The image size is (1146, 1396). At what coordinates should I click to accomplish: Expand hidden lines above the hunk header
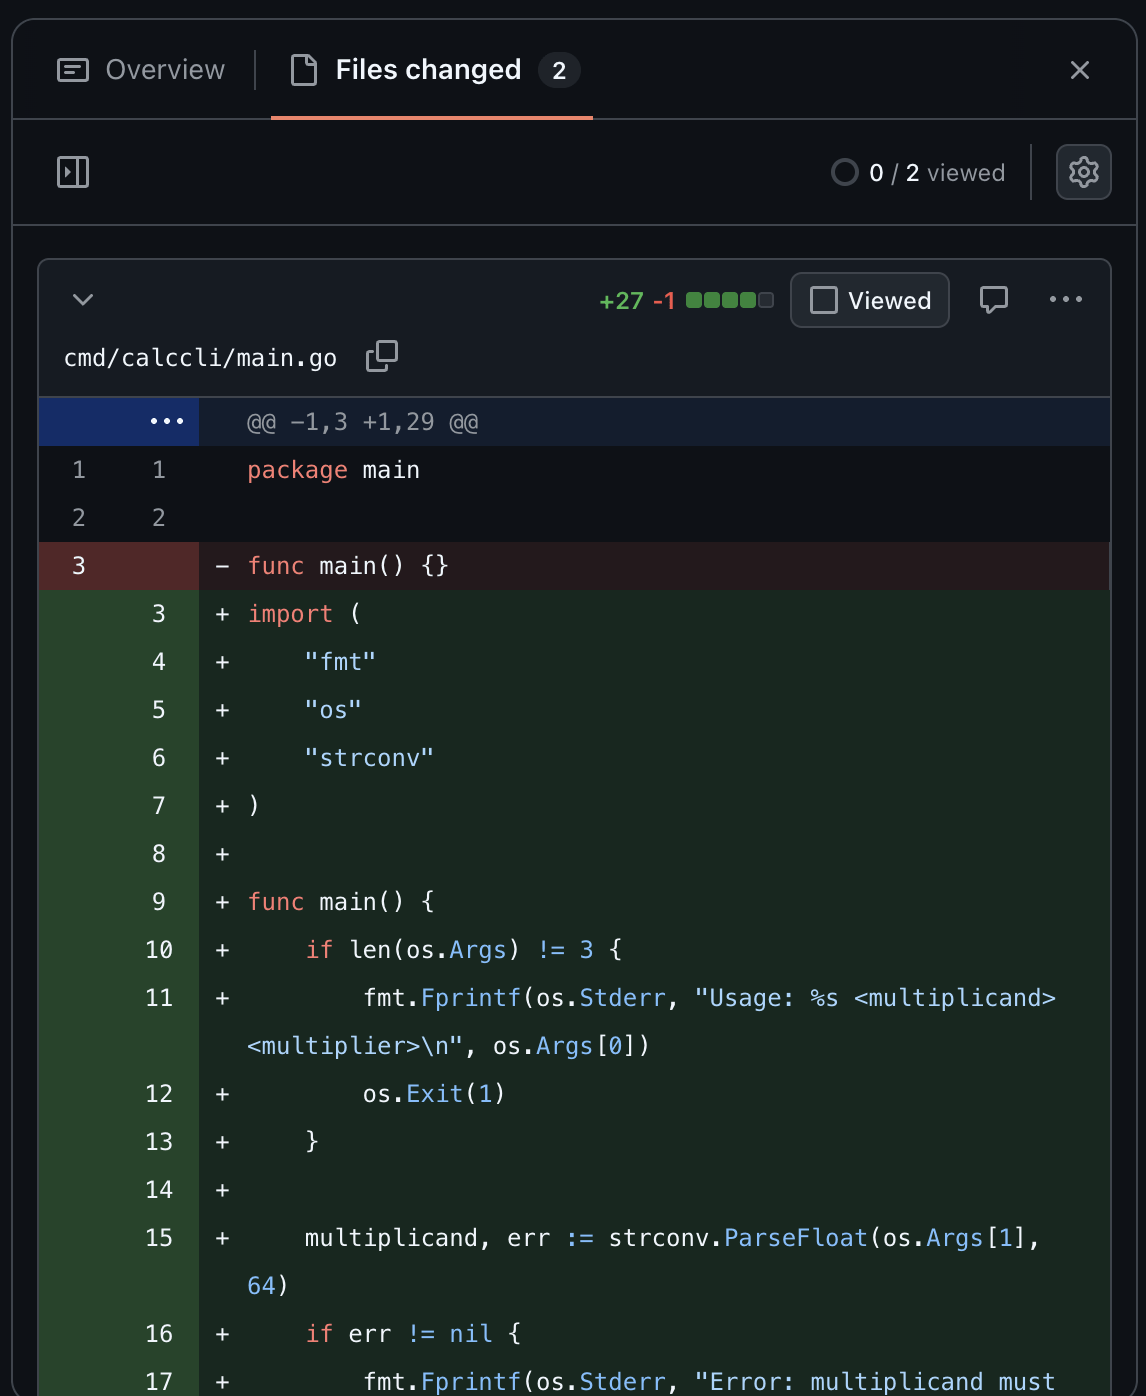click(x=166, y=421)
